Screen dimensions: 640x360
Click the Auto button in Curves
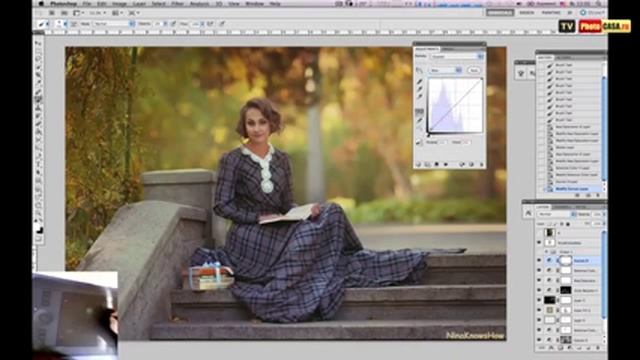click(473, 70)
